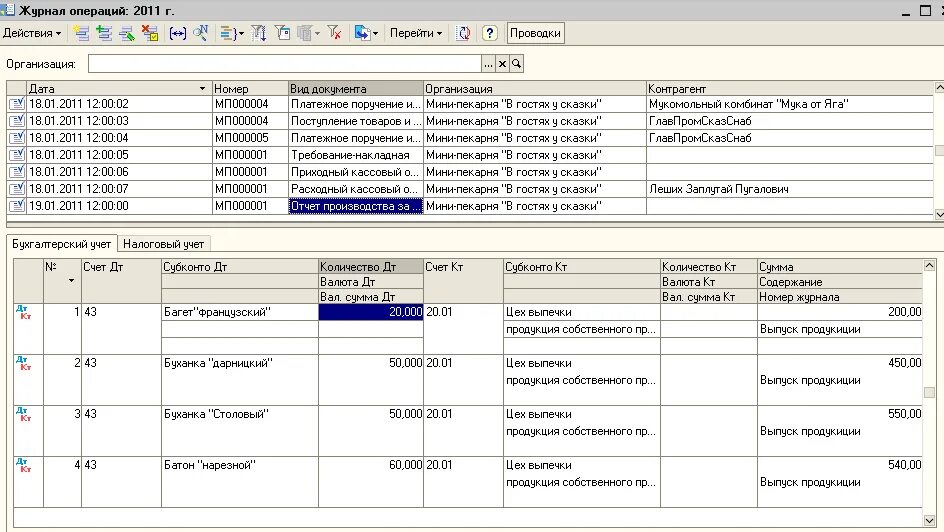Select number МП000005 cell

pyautogui.click(x=250, y=138)
